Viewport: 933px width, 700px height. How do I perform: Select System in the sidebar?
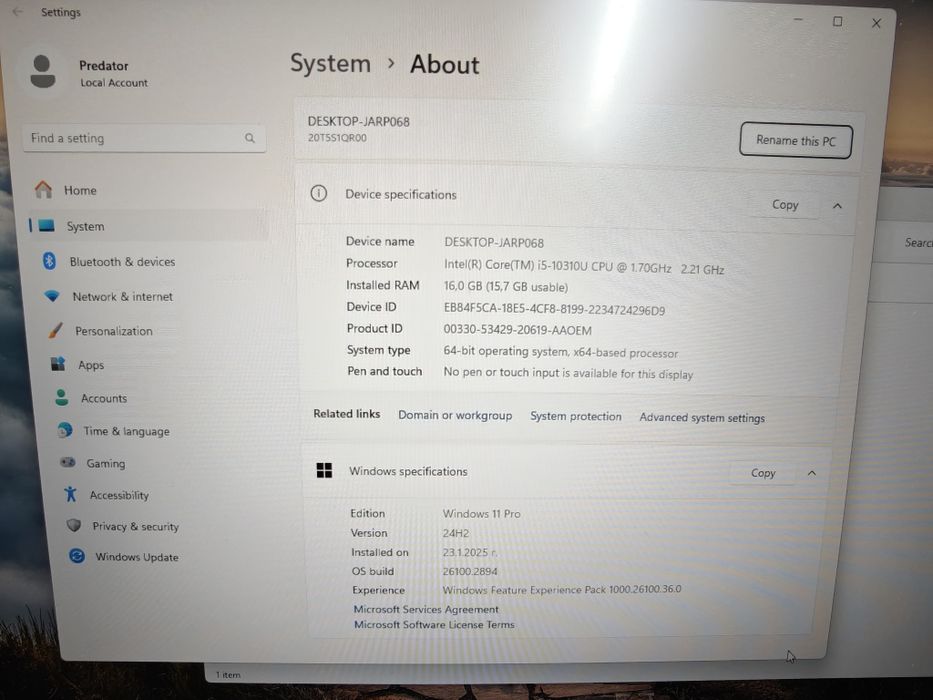(148, 226)
